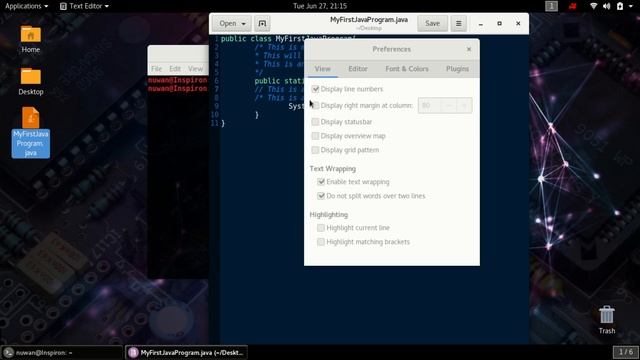
Task: Enable Display overview map checkbox
Action: 315,136
